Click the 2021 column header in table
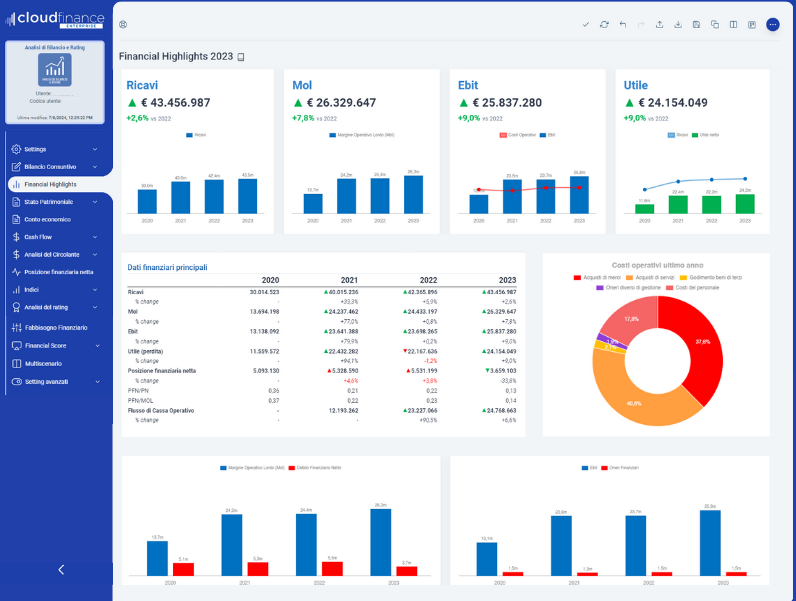Image resolution: width=796 pixels, height=601 pixels. (349, 280)
